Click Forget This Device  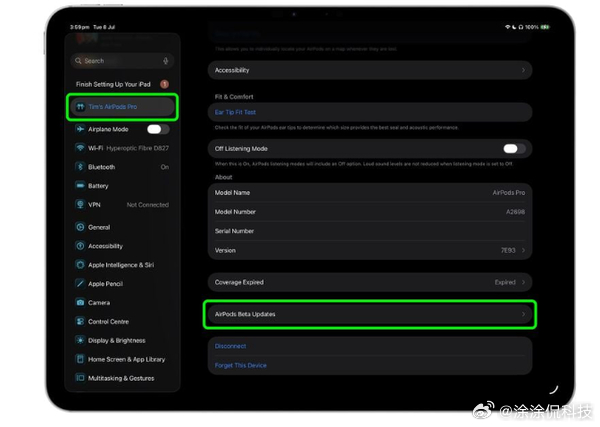point(241,365)
